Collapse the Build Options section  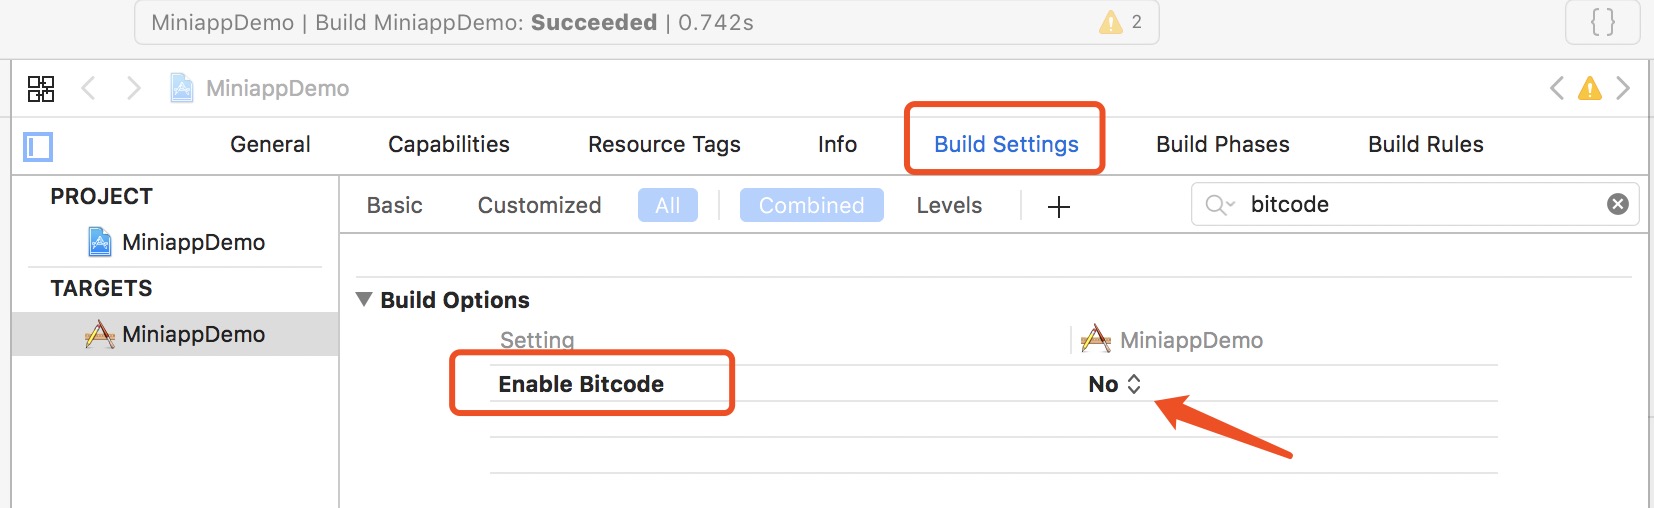pyautogui.click(x=364, y=300)
